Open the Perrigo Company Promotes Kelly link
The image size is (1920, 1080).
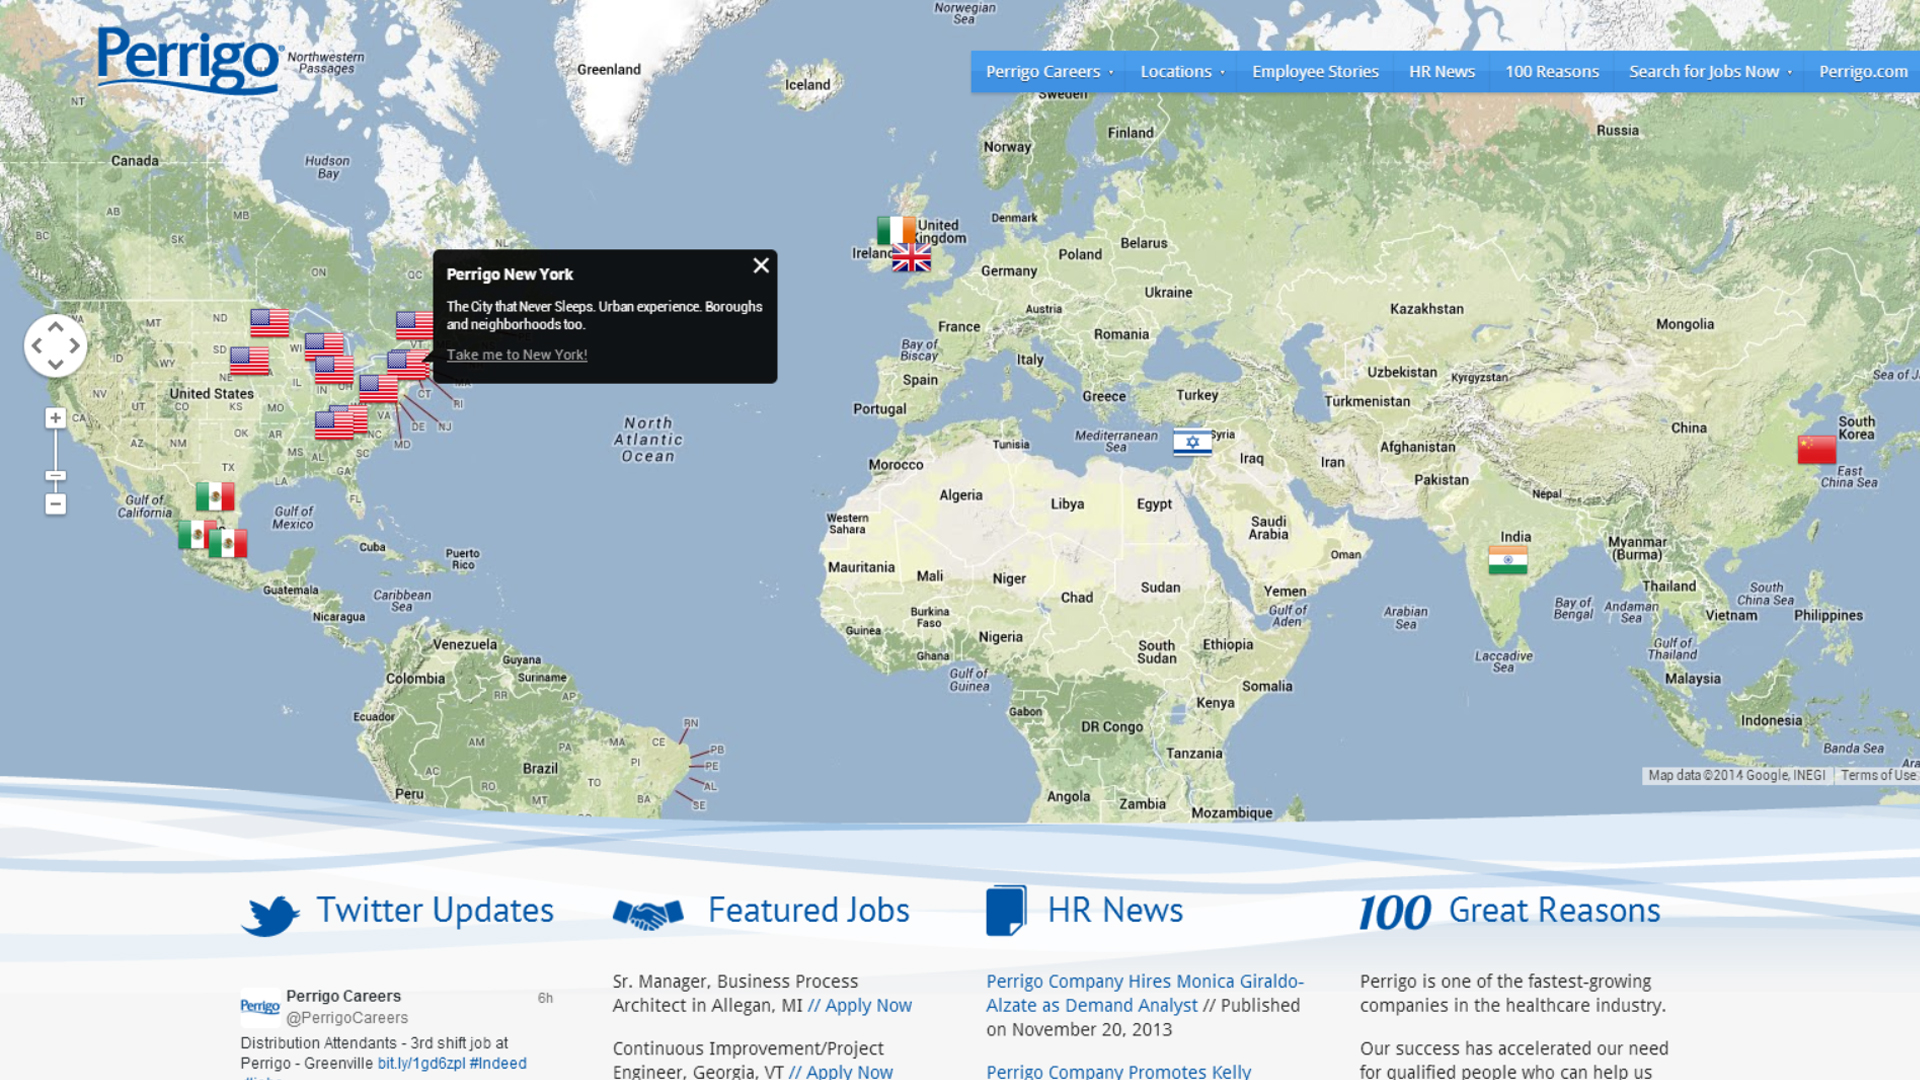point(1118,1071)
